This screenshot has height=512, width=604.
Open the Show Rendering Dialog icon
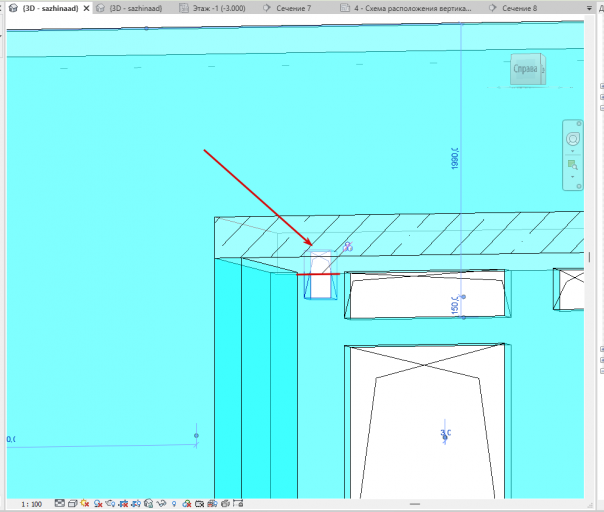click(110, 504)
